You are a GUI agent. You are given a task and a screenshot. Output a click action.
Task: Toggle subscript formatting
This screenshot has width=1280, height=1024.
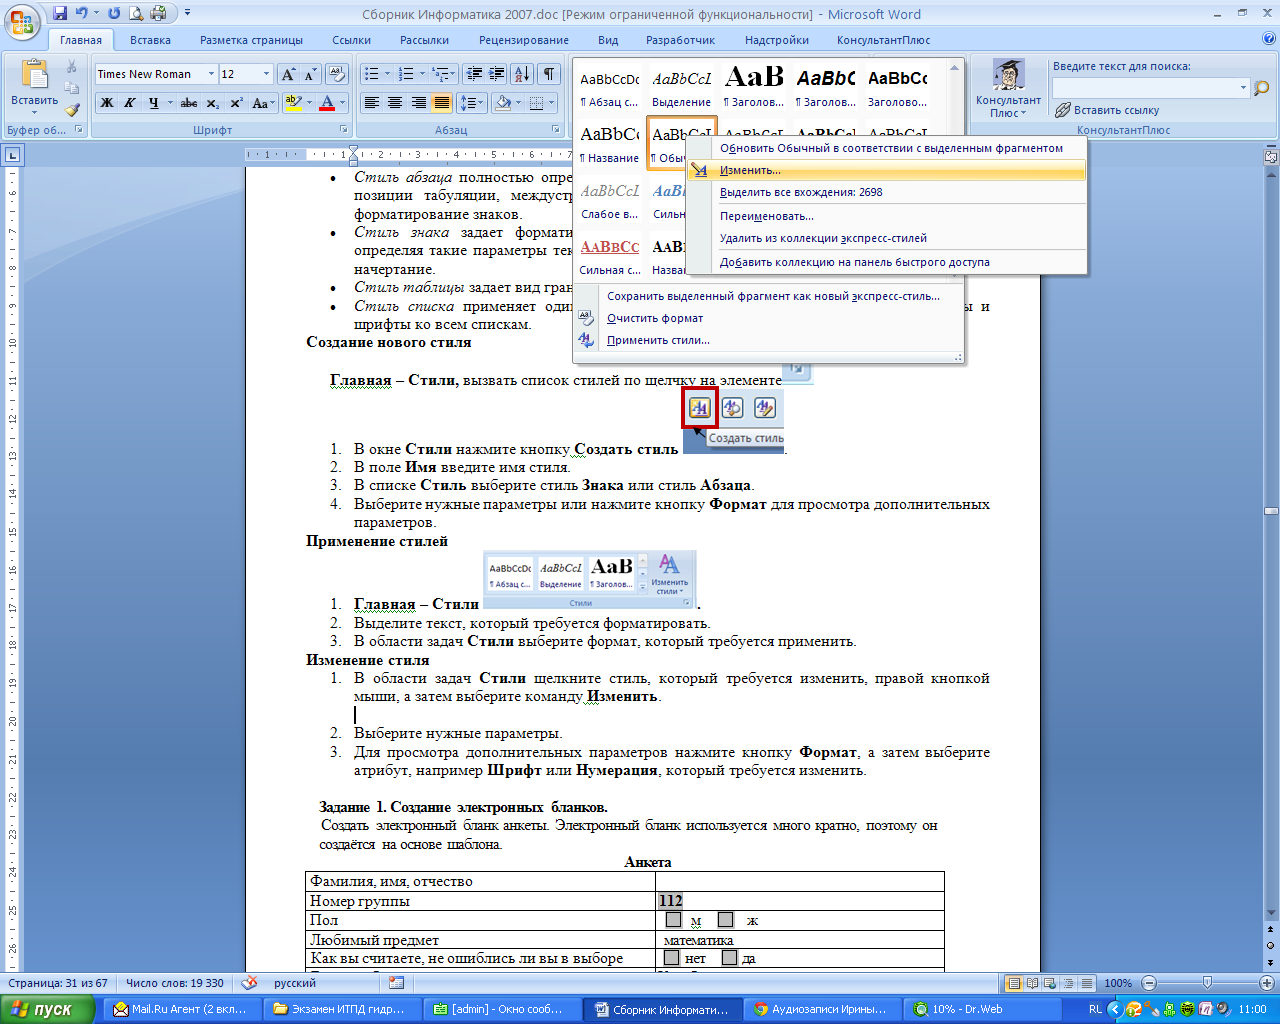[213, 103]
